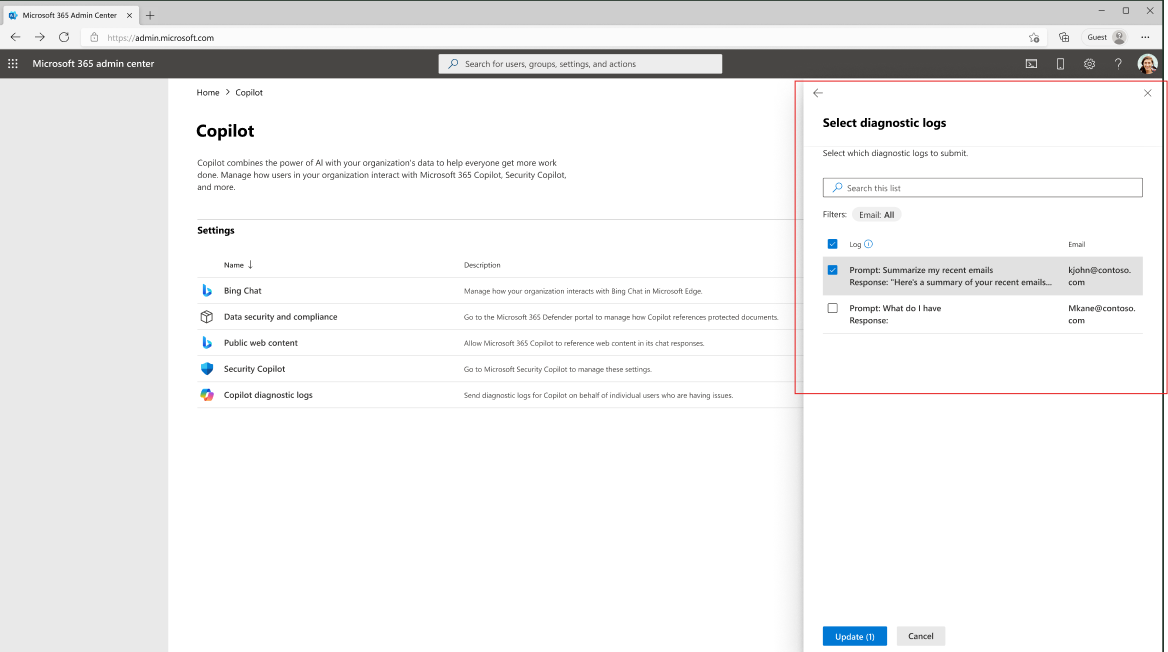Open the Security Copilot setting
This screenshot has width=1168, height=652.
(x=255, y=369)
